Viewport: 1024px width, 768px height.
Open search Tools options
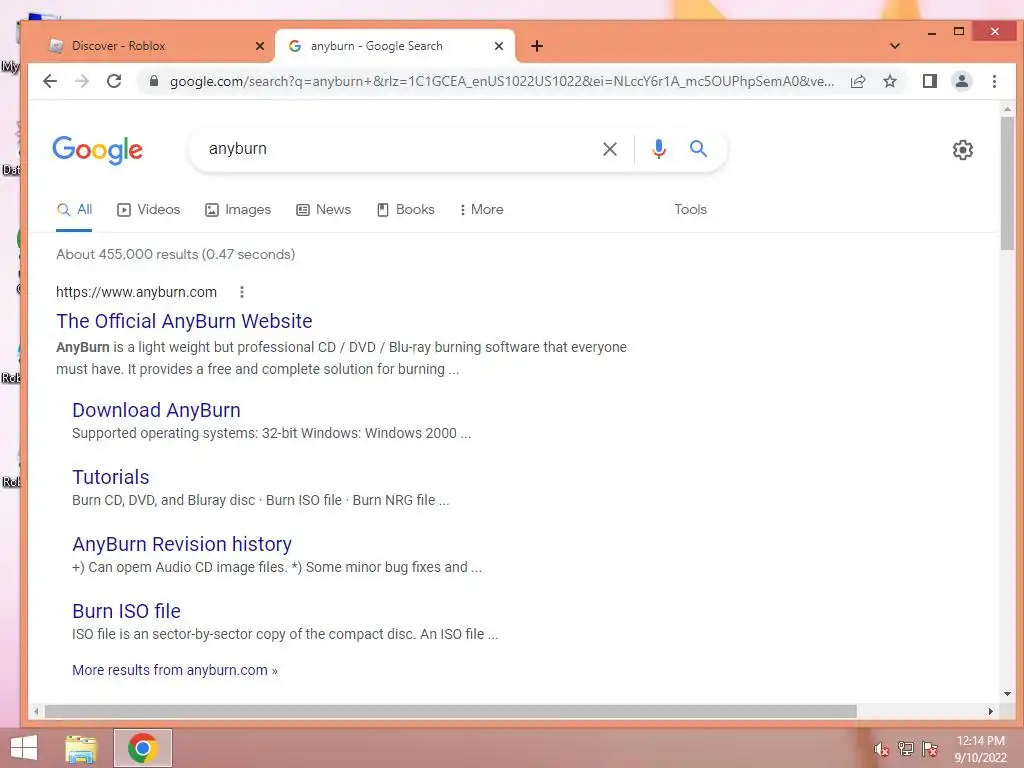[x=690, y=210]
